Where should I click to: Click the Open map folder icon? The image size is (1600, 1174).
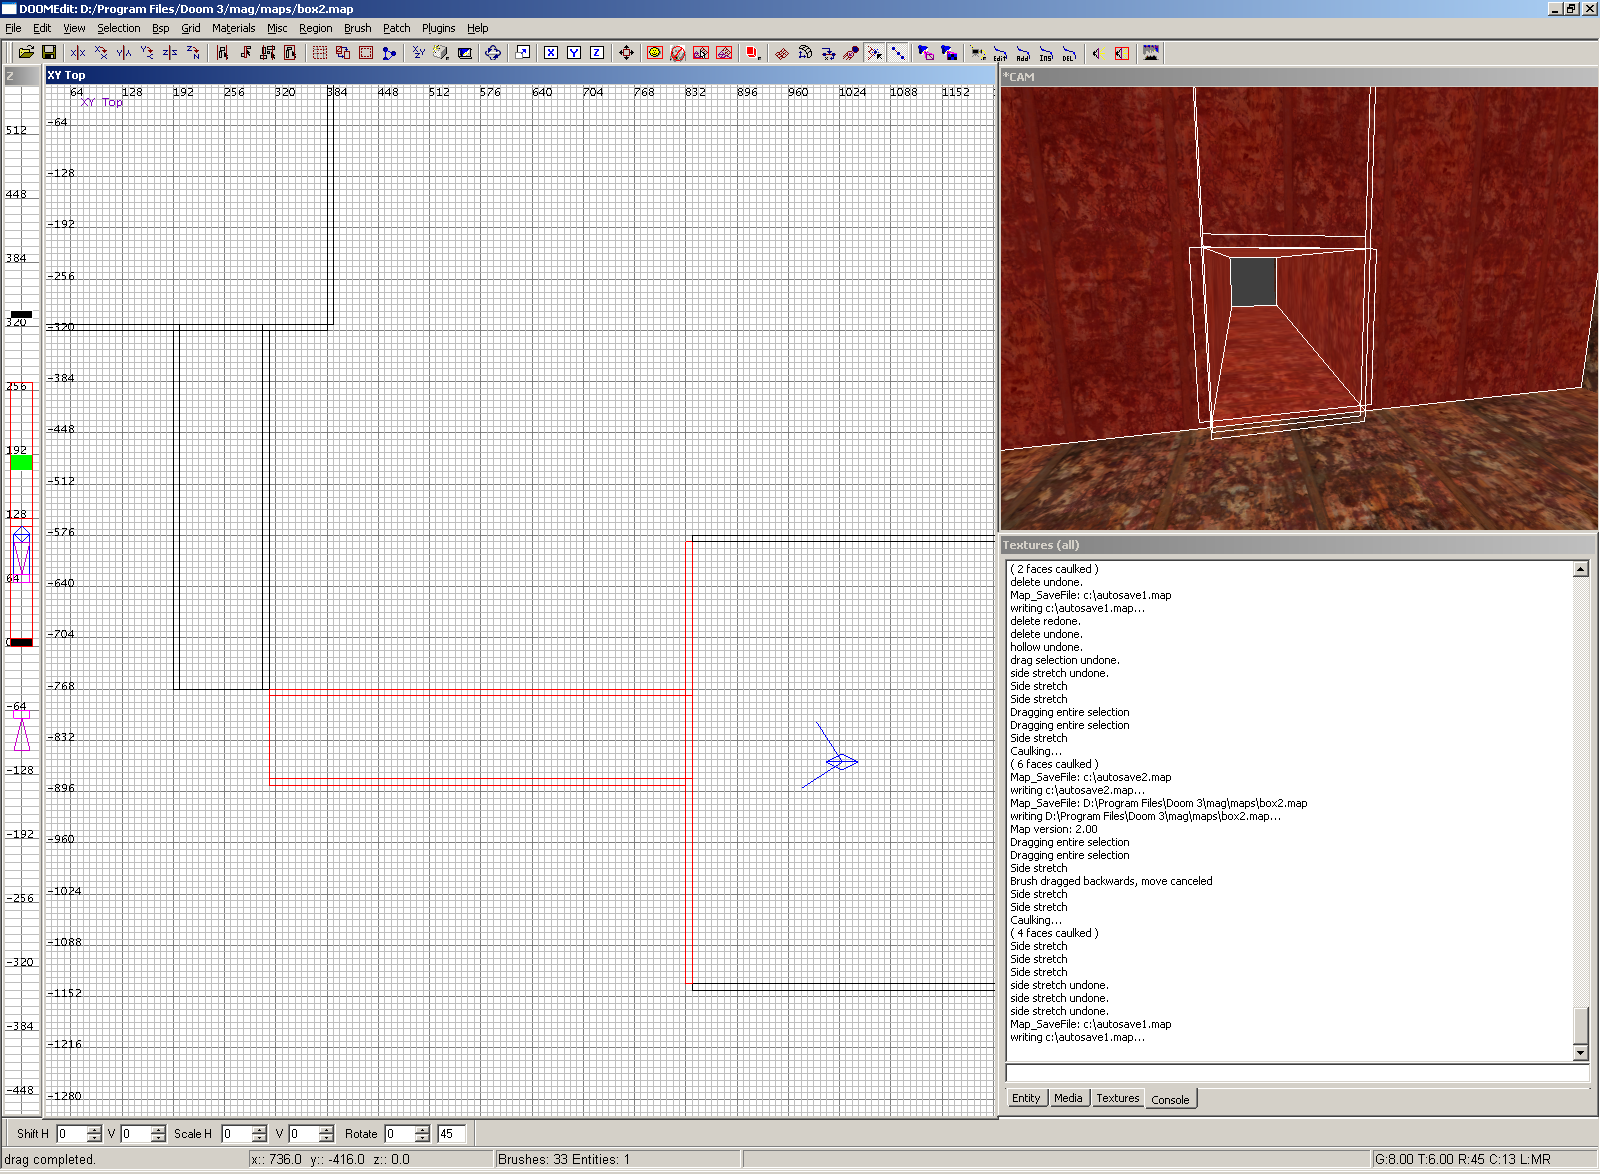tap(26, 53)
